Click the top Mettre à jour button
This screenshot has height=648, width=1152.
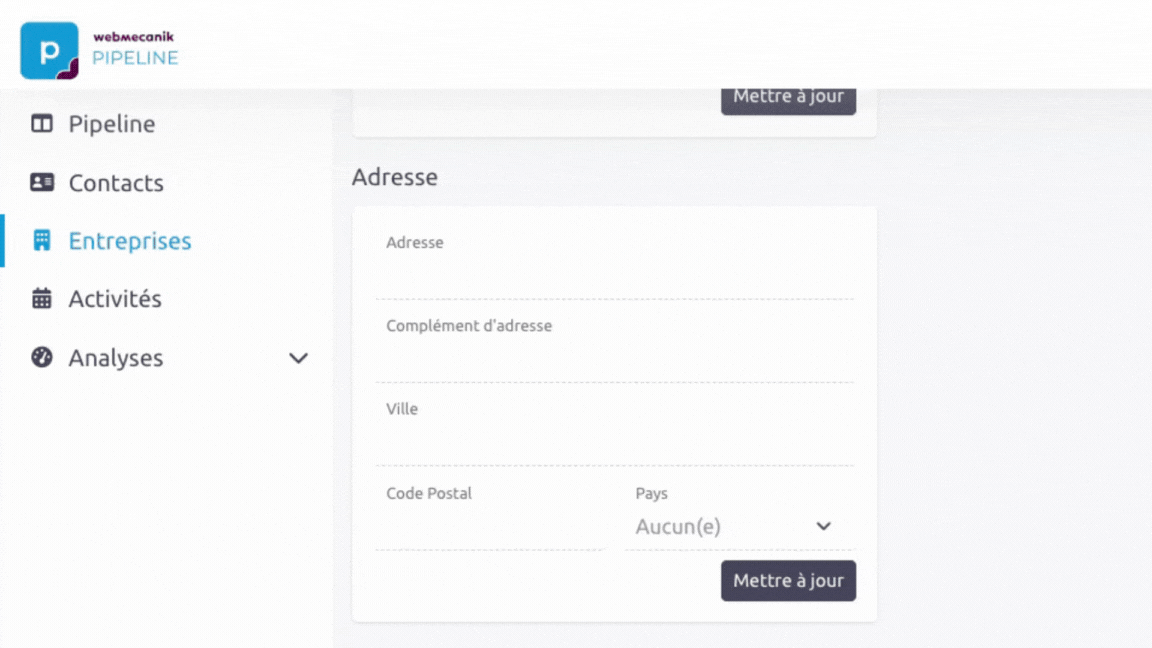[788, 101]
